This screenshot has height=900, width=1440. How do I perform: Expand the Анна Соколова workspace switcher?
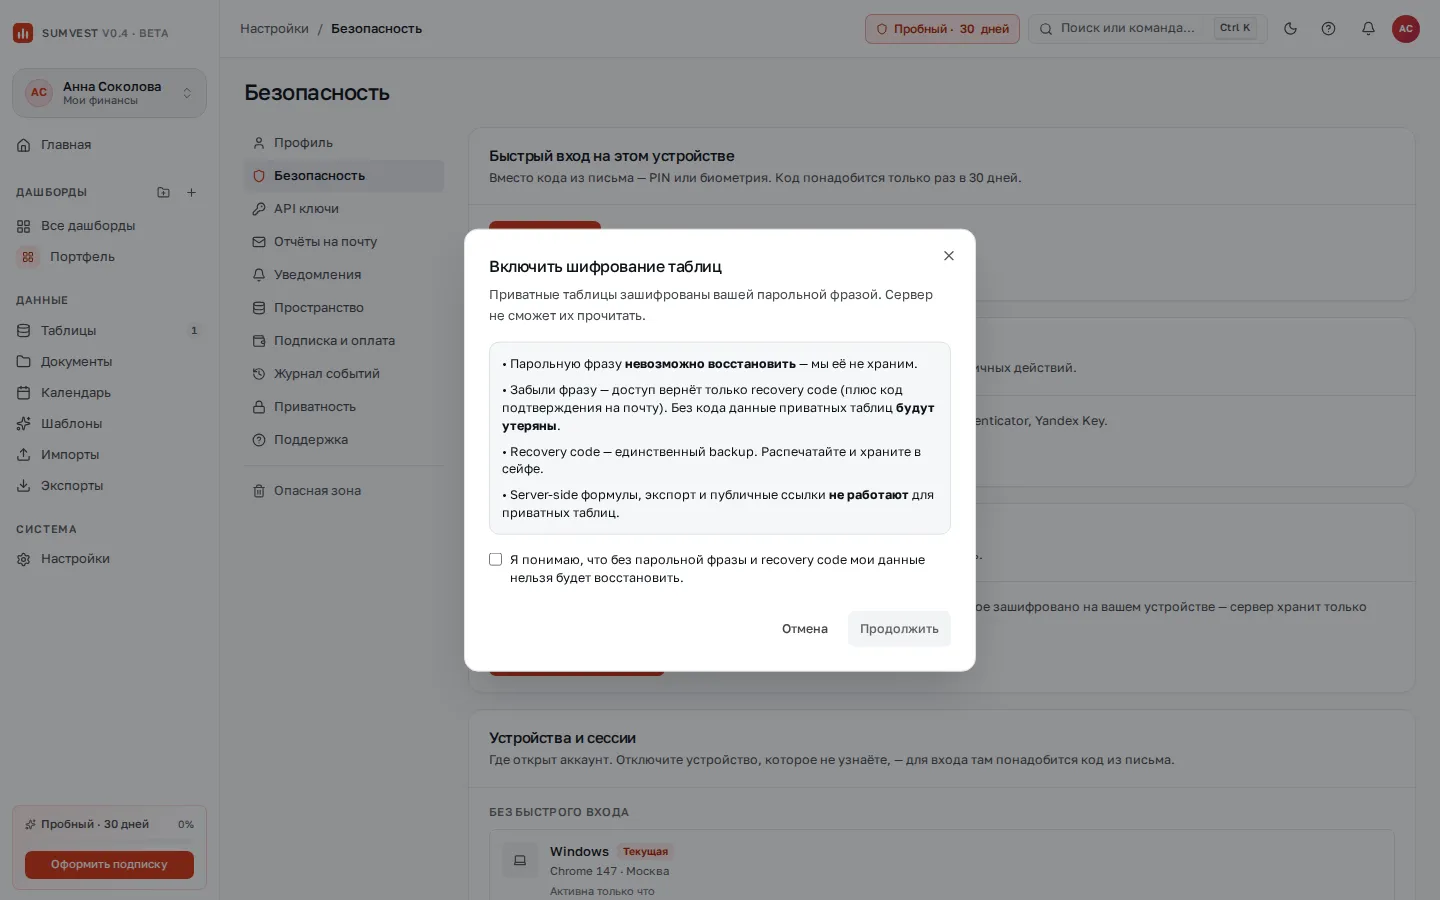click(109, 93)
